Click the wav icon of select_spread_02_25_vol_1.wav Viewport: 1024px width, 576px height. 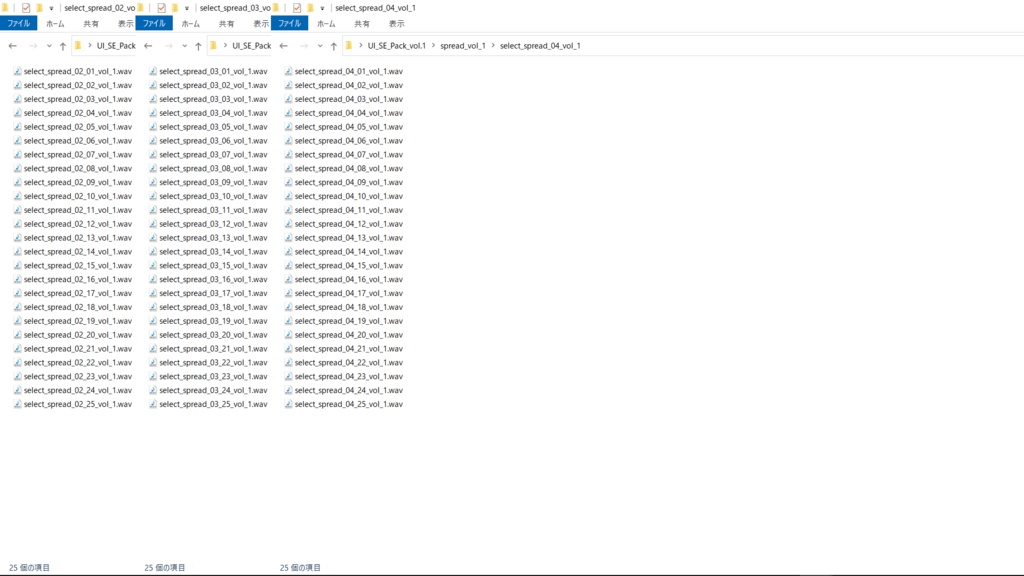[18, 404]
